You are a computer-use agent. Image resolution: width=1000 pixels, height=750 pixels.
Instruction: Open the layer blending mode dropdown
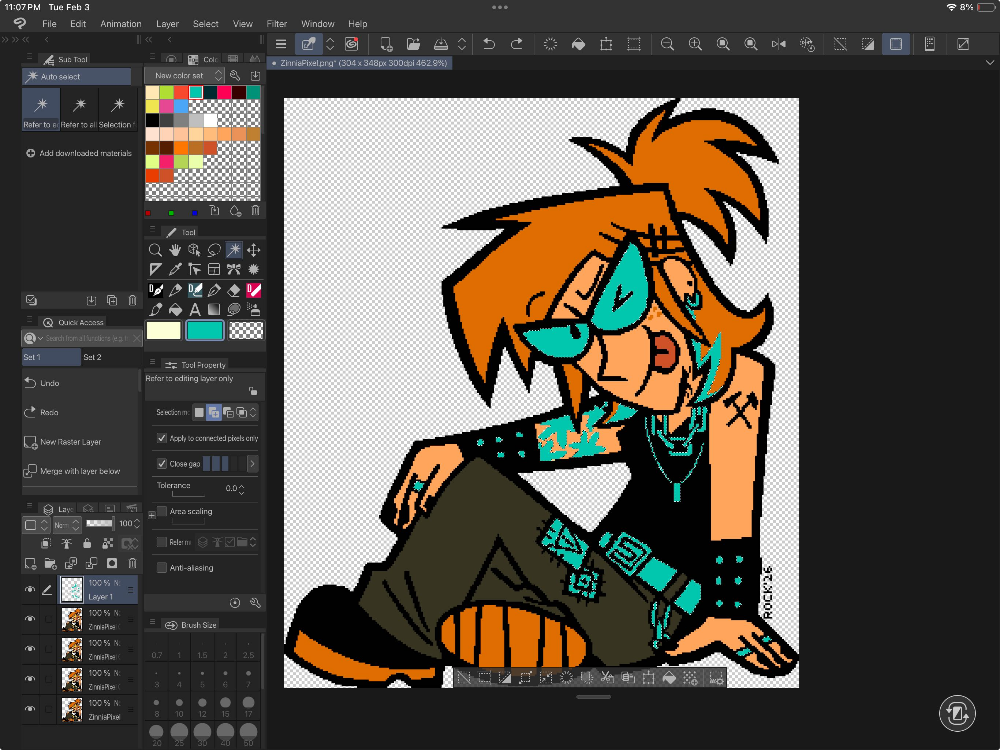(x=66, y=524)
